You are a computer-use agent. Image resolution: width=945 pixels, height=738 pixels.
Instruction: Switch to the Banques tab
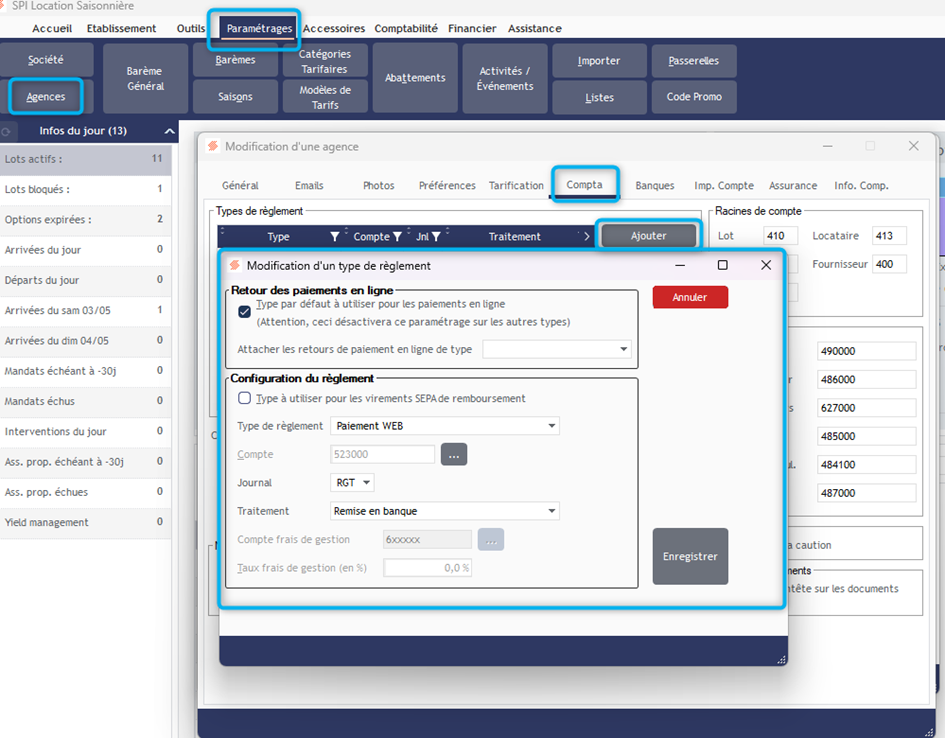655,185
